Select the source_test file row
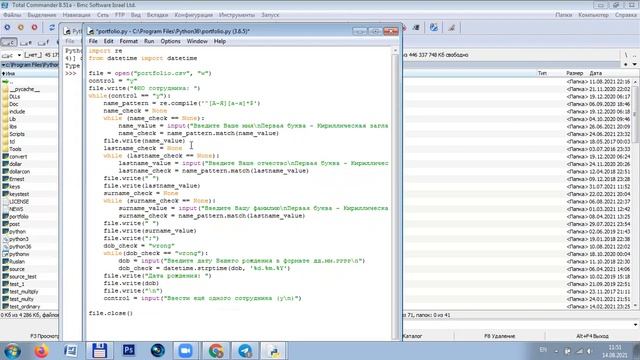The width and height of the screenshot is (640, 360). point(30,276)
